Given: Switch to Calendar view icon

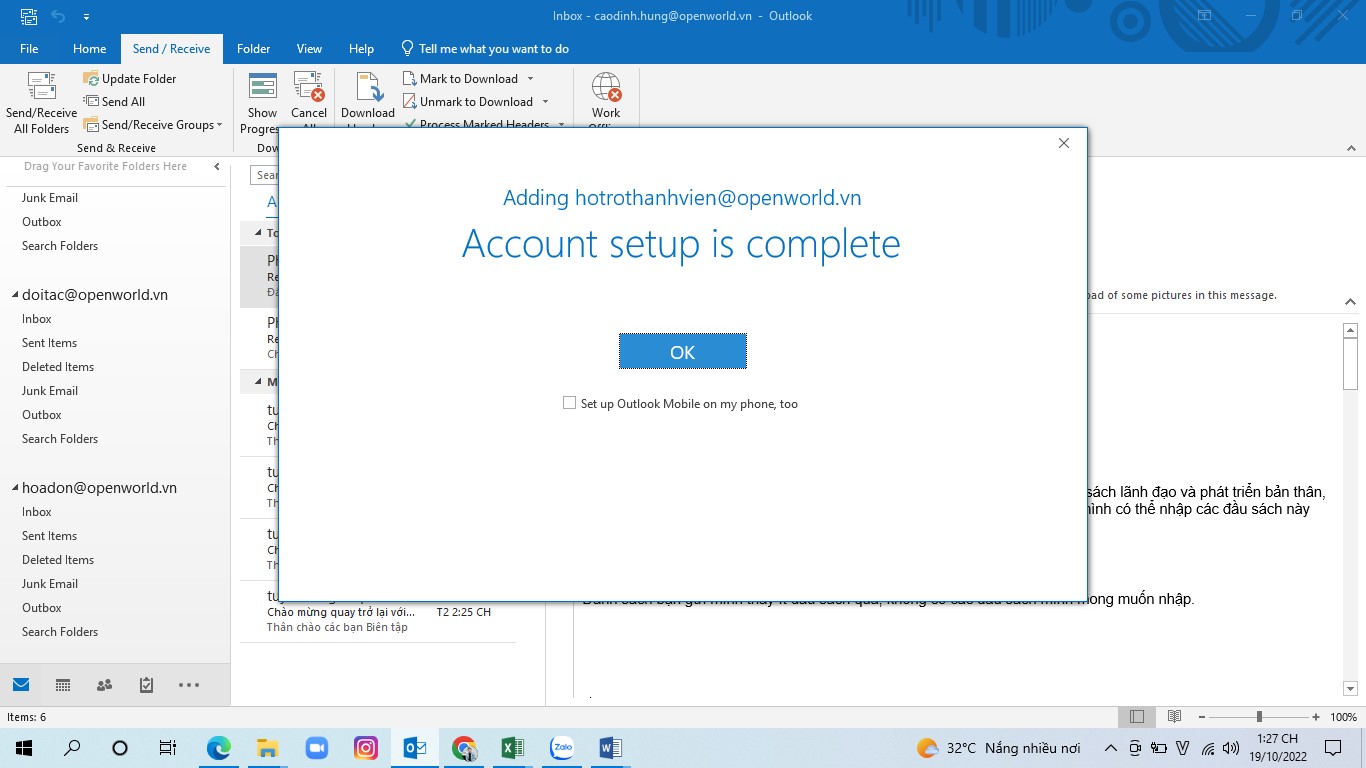Looking at the screenshot, I should point(63,685).
